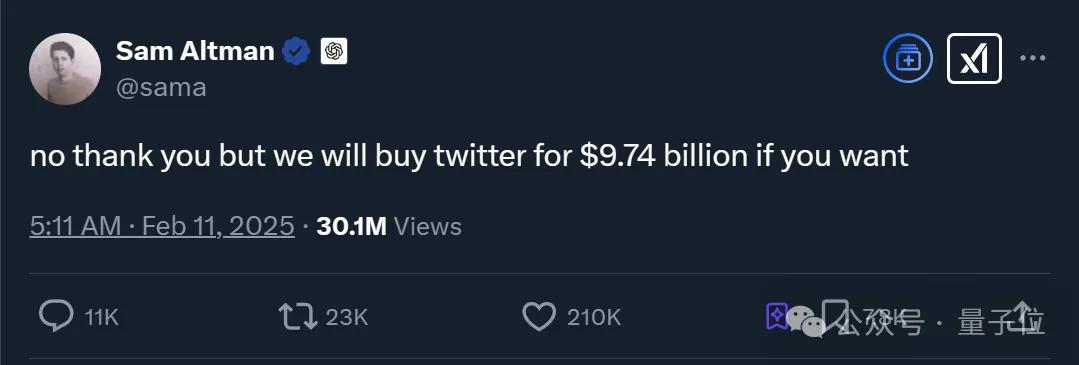The width and height of the screenshot is (1079, 365).
Task: Open the Sam Altman display name
Action: tap(195, 51)
